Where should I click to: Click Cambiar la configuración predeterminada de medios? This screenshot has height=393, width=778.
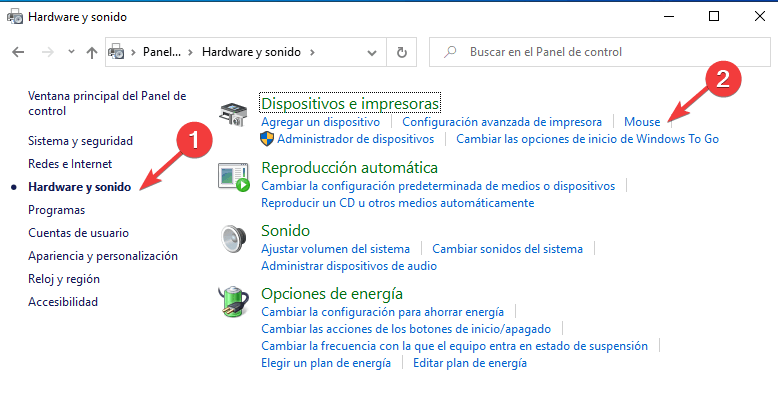point(438,186)
